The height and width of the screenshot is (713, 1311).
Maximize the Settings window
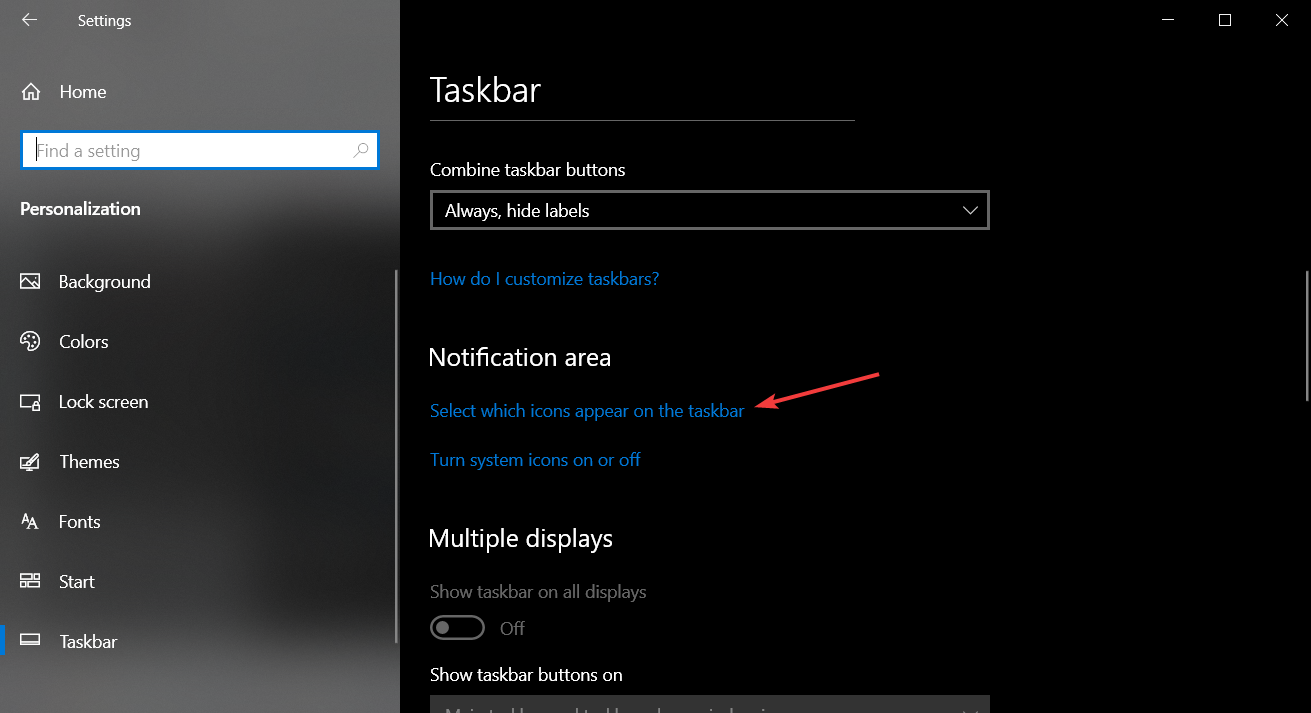(1225, 20)
